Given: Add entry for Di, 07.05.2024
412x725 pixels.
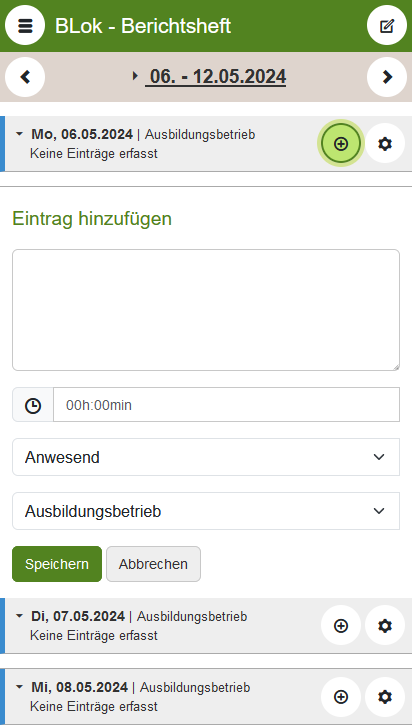Looking at the screenshot, I should point(341,626).
